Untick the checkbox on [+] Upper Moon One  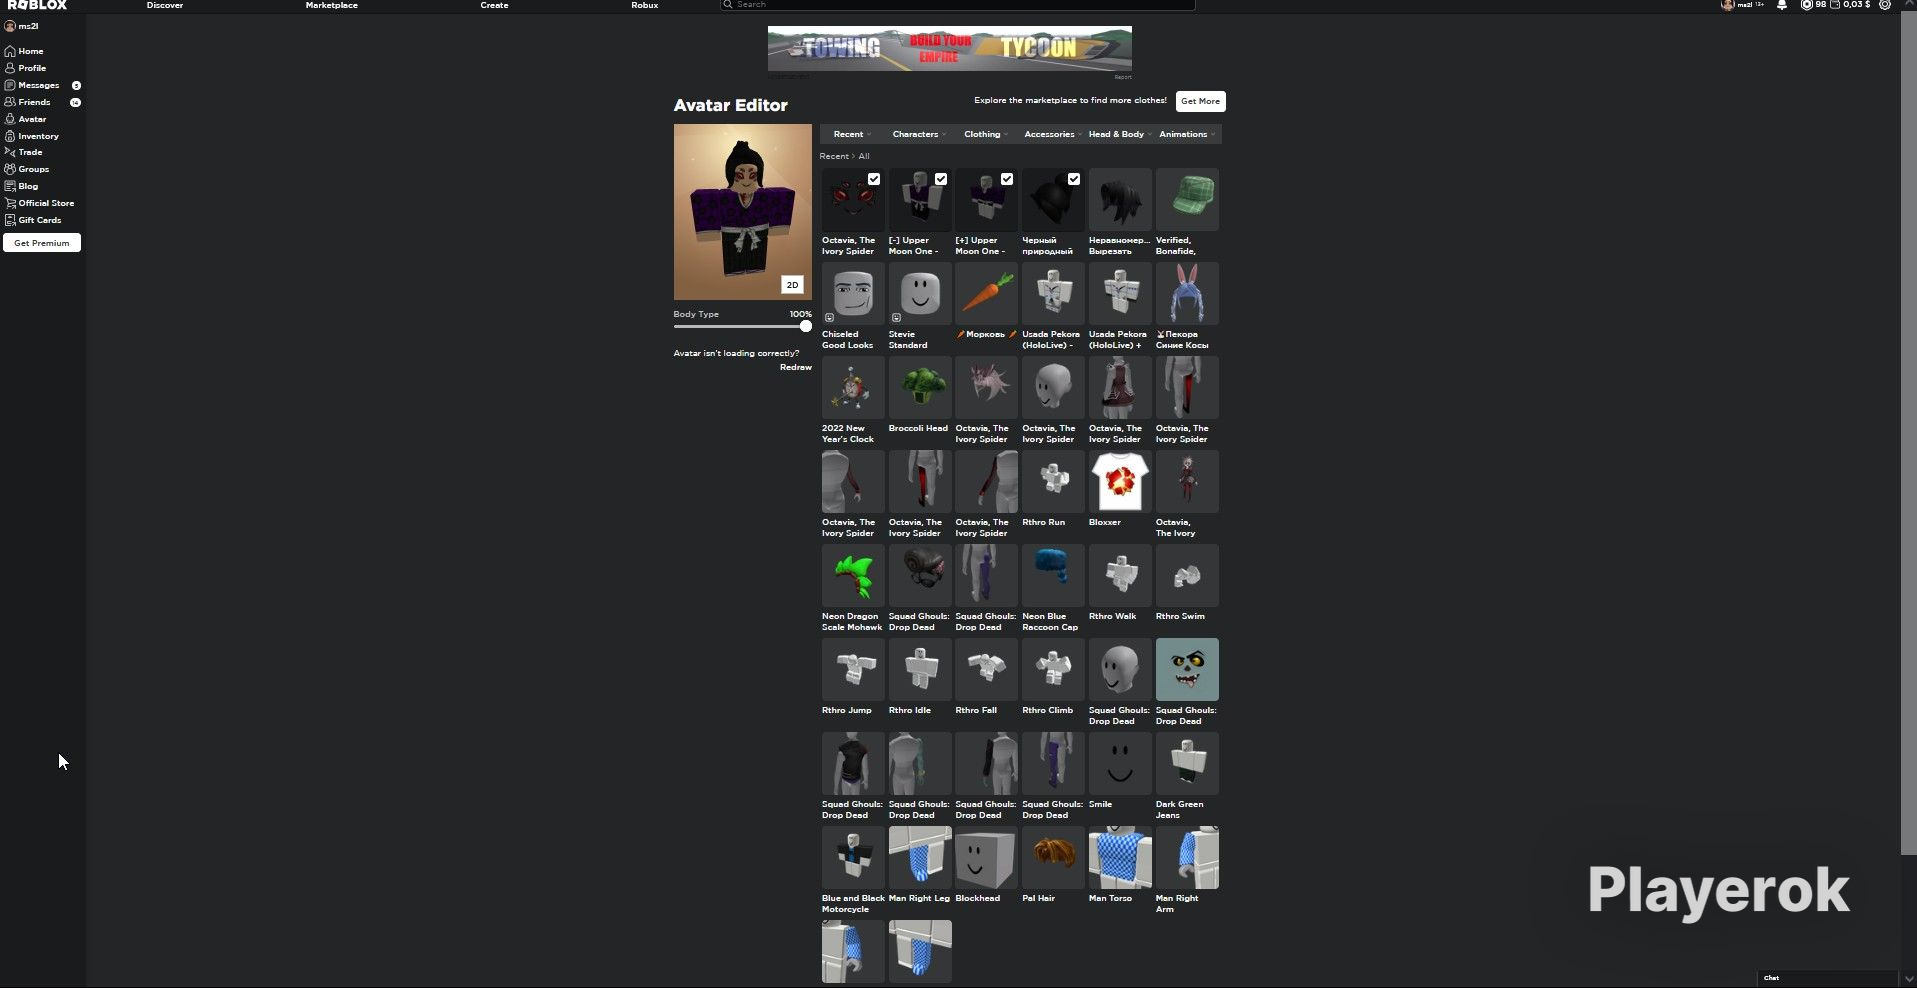point(1007,179)
